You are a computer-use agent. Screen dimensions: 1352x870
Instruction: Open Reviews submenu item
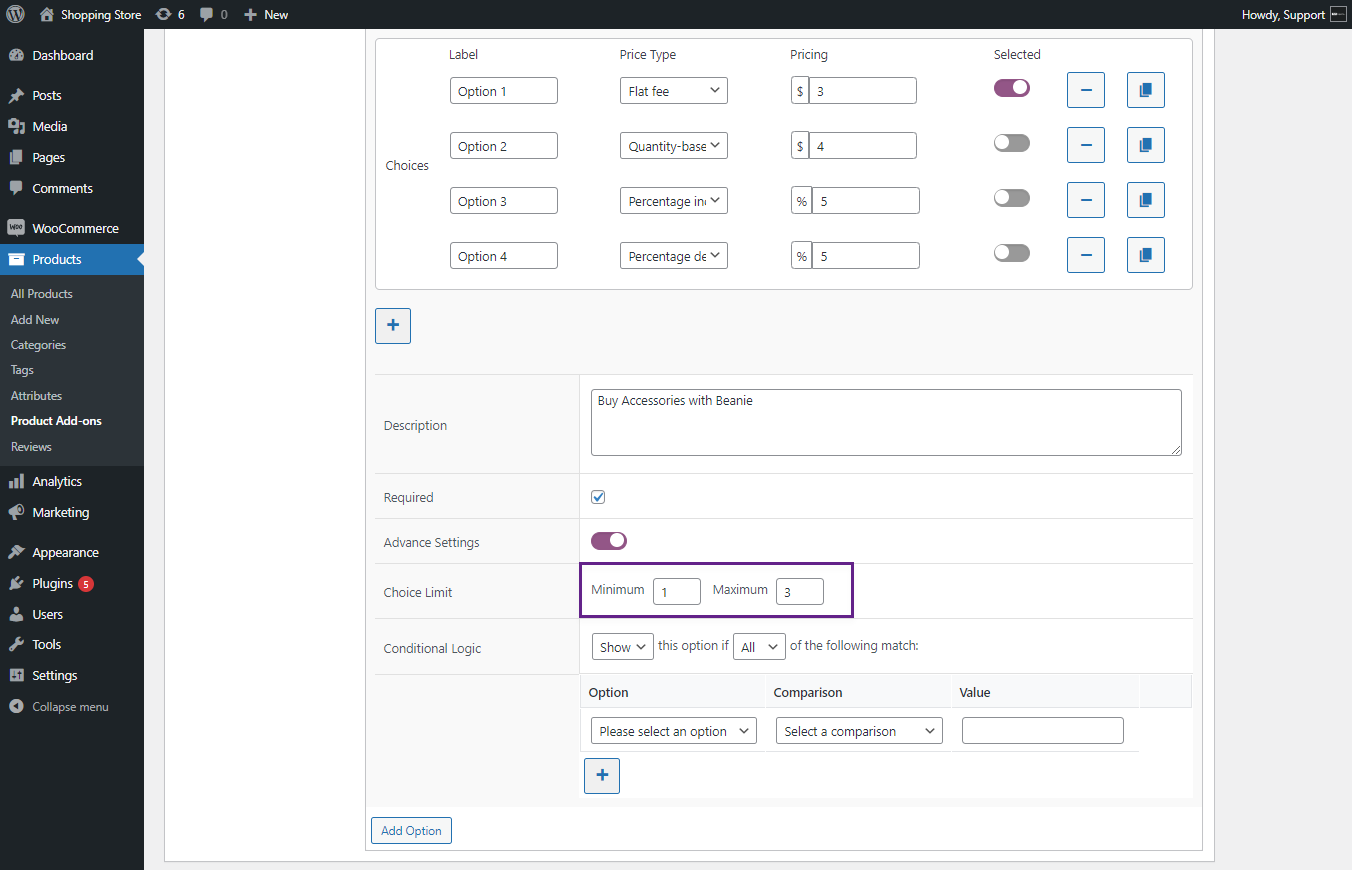coord(31,447)
